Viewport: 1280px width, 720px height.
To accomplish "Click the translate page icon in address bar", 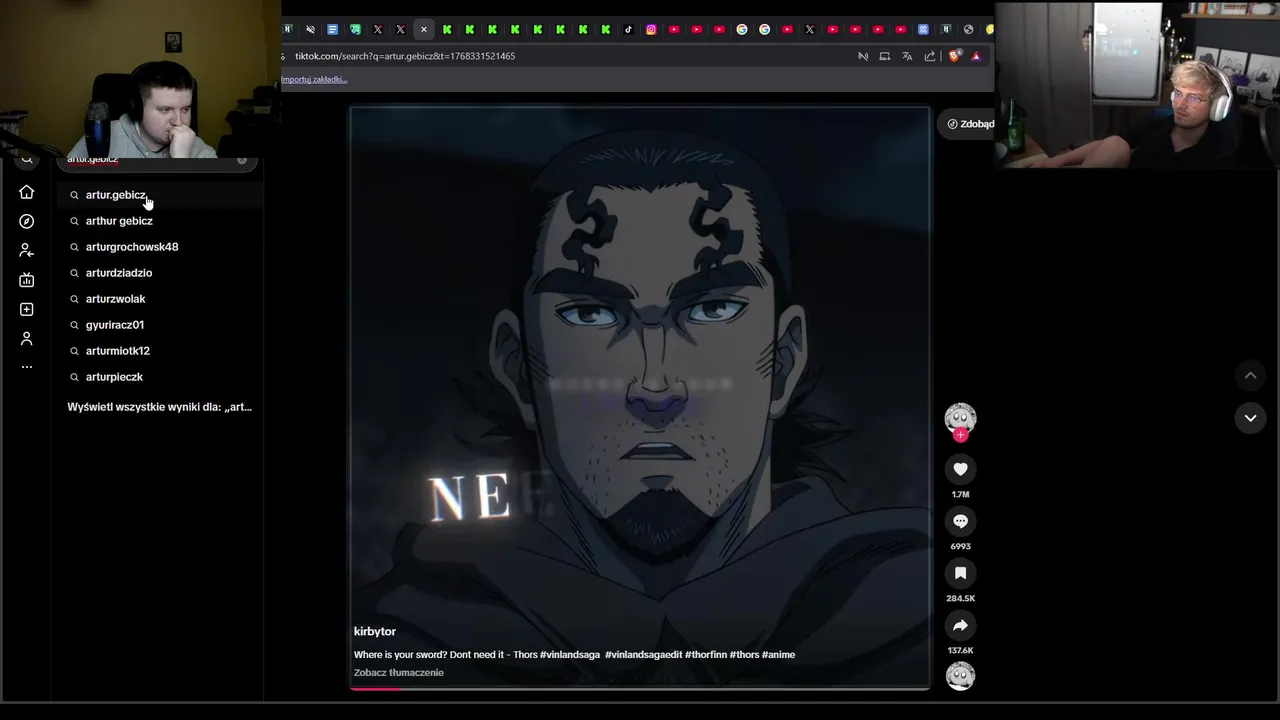I will pos(907,56).
